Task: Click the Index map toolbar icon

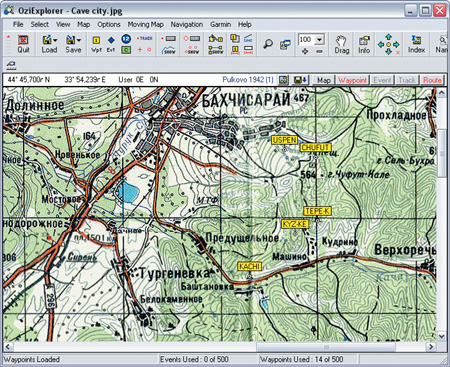Action: point(416,44)
